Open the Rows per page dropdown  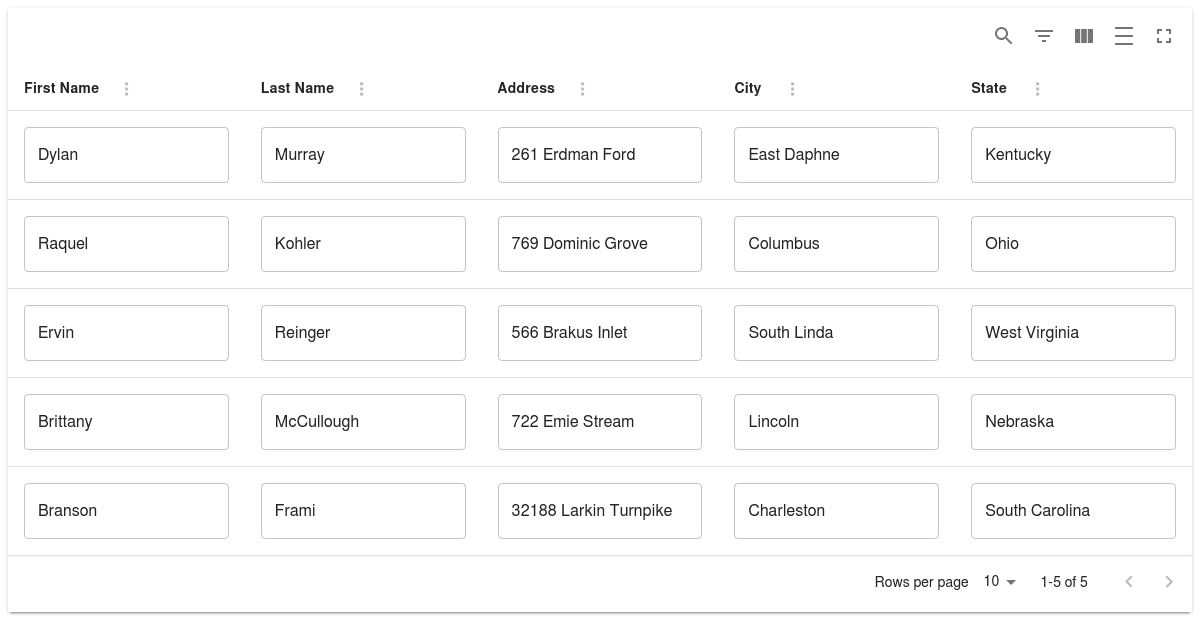(x=999, y=581)
